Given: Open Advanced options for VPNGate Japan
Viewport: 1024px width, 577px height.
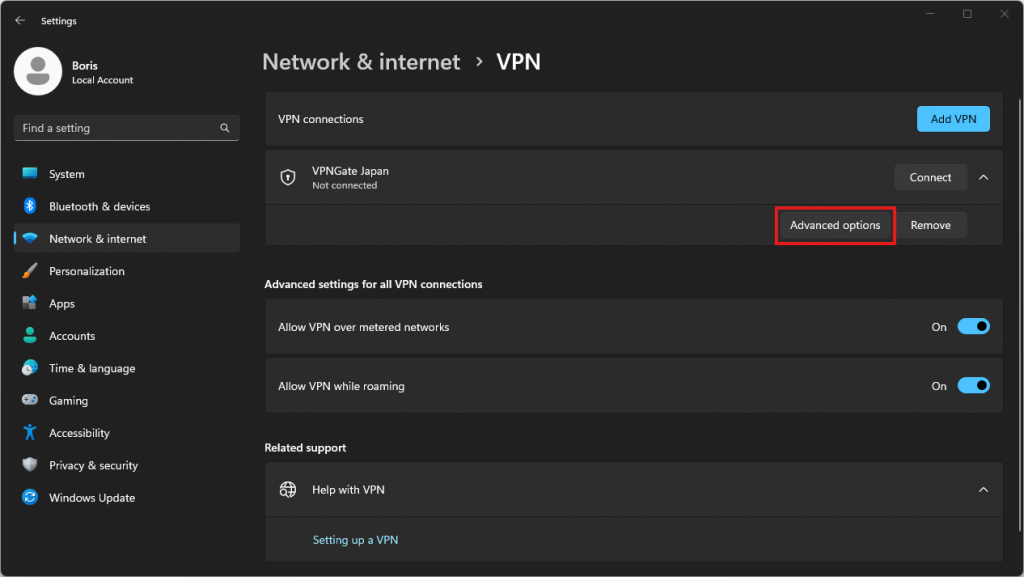Looking at the screenshot, I should 835,225.
